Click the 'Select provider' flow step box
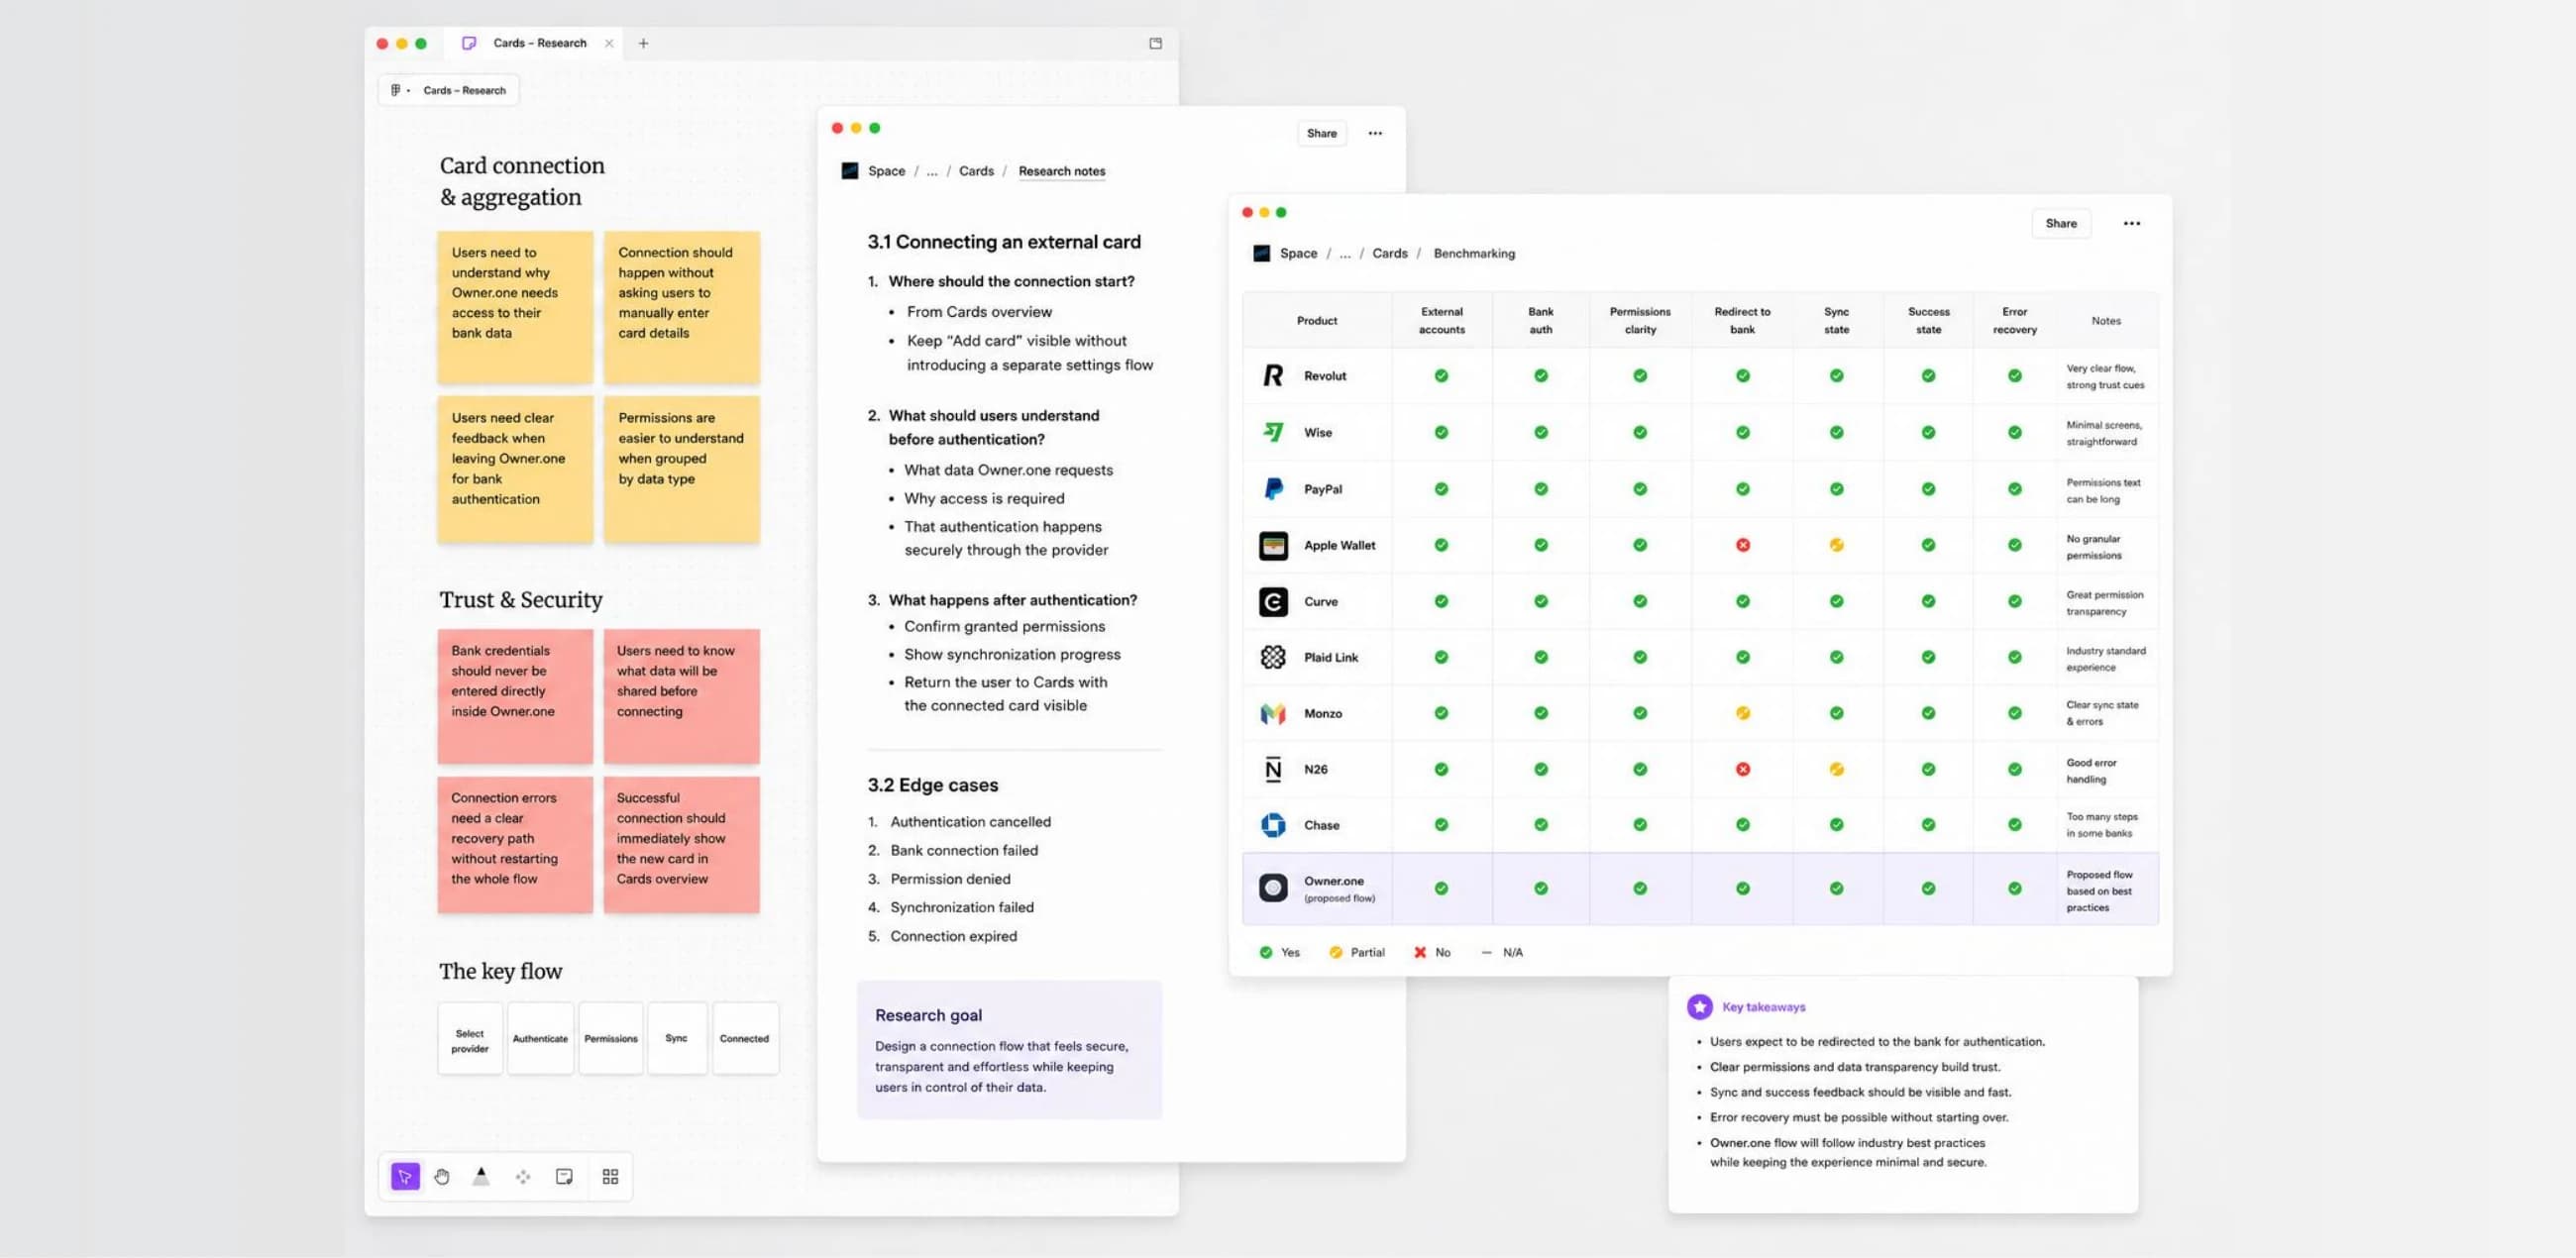This screenshot has height=1258, width=2576. [x=470, y=1039]
